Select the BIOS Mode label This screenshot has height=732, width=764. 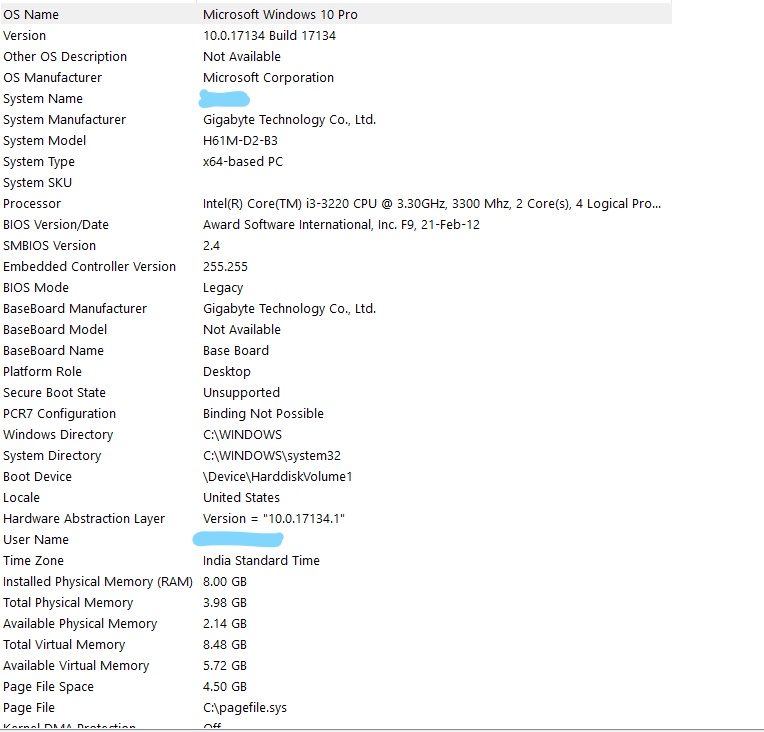(x=36, y=287)
